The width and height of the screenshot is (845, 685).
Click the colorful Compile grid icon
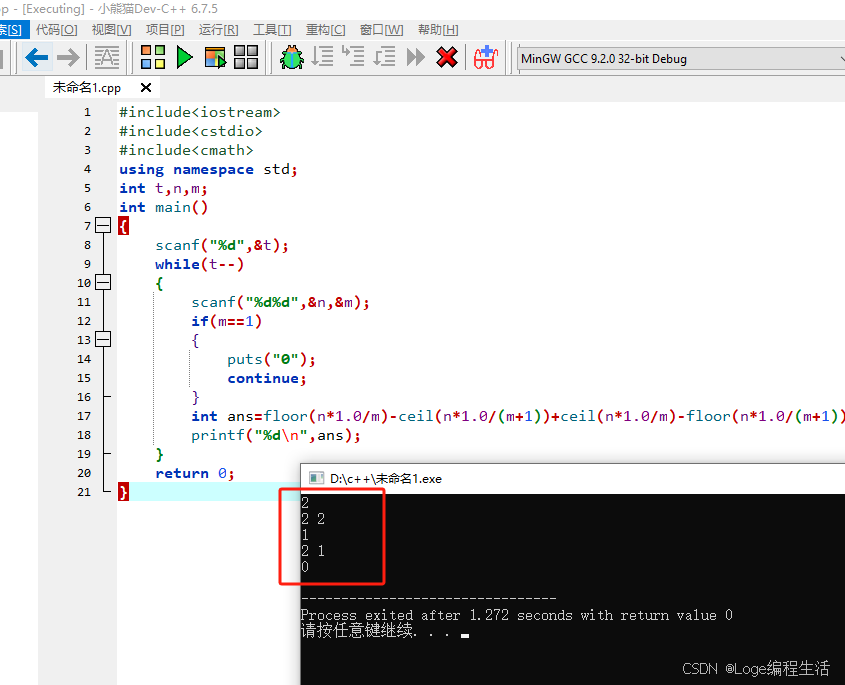(x=153, y=57)
